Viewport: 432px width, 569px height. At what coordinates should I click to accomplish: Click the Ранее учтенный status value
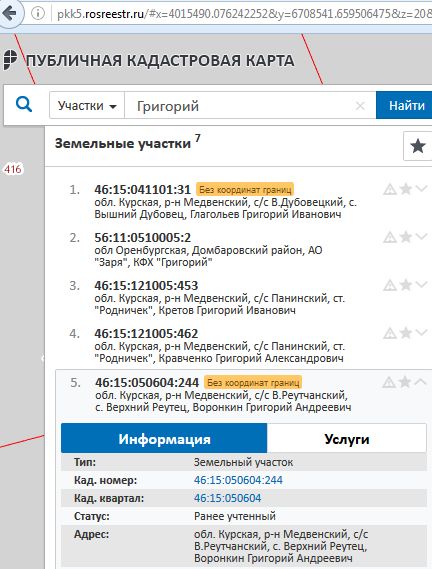[x=235, y=516]
